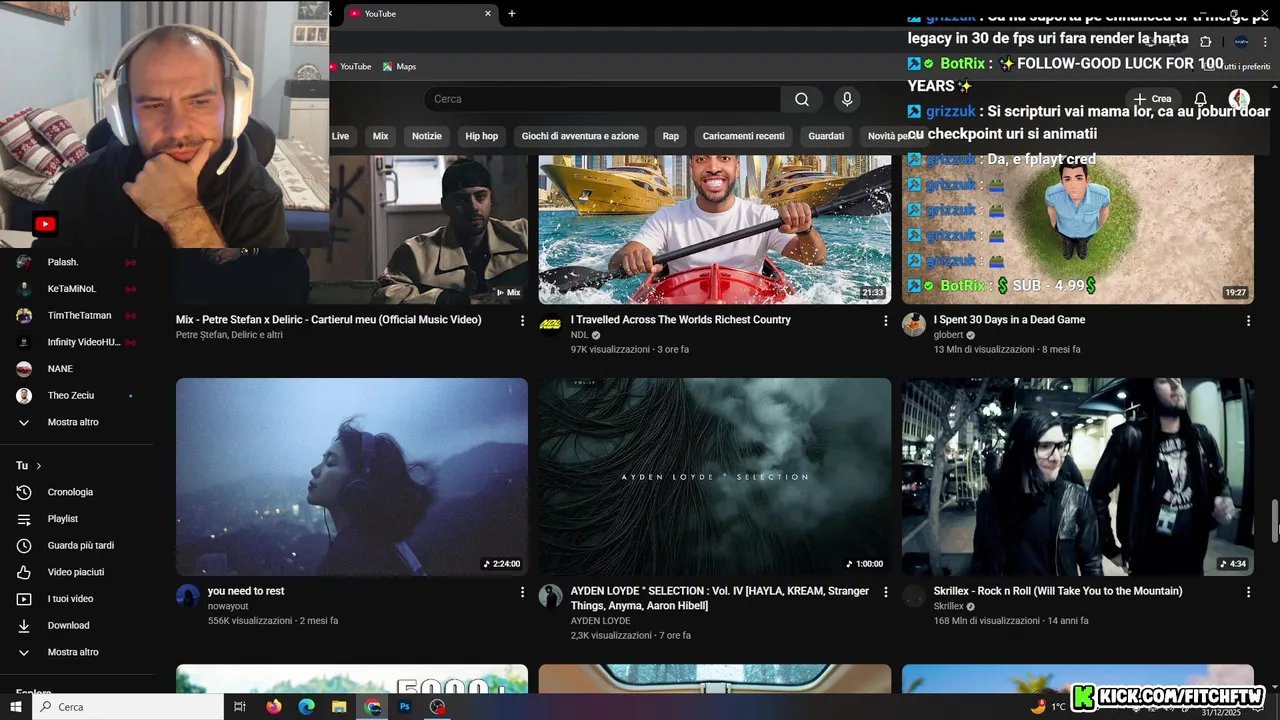
Task: Open the Skrillex Rock n Roll thumbnail
Action: pos(1078,477)
